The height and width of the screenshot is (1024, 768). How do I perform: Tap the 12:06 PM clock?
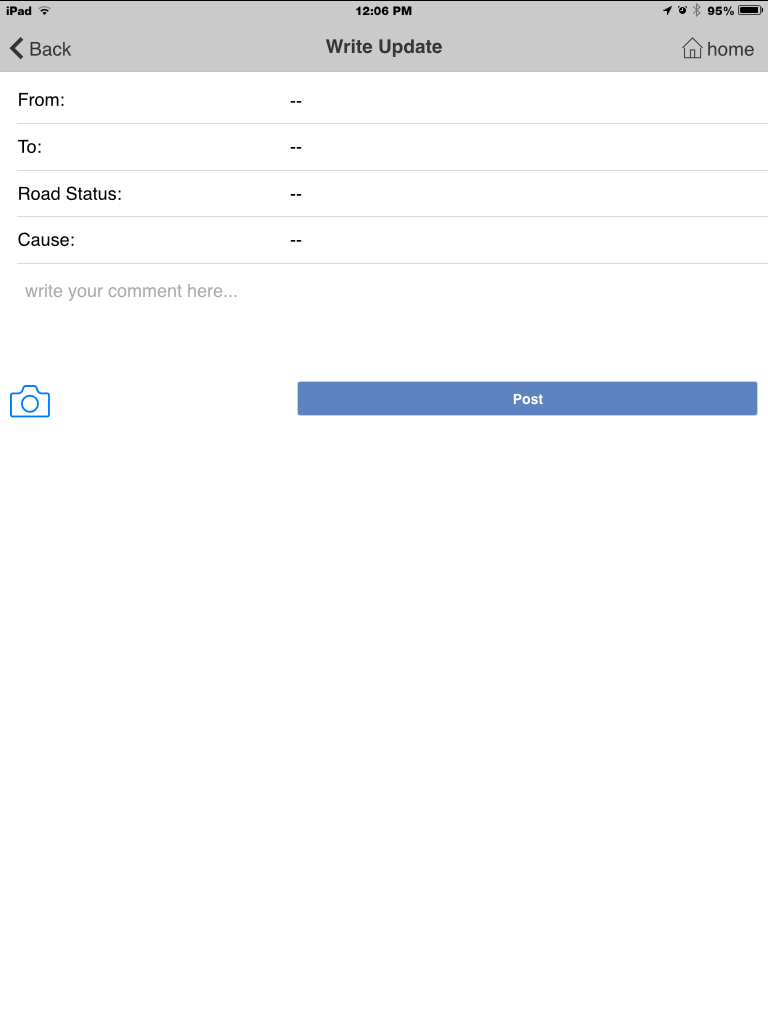click(x=384, y=10)
